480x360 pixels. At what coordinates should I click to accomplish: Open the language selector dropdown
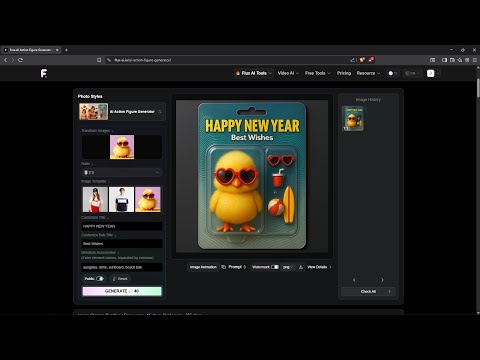coord(412,73)
